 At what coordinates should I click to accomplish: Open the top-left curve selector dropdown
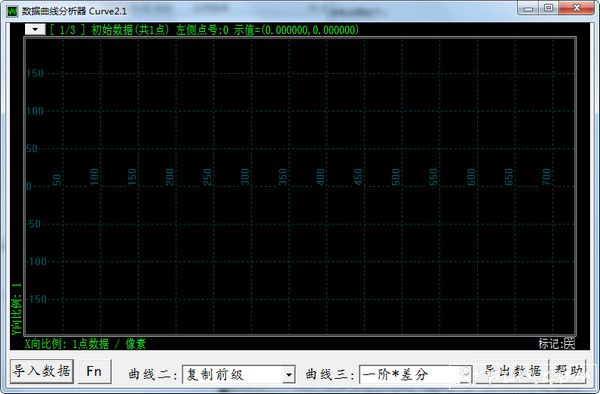pos(35,29)
